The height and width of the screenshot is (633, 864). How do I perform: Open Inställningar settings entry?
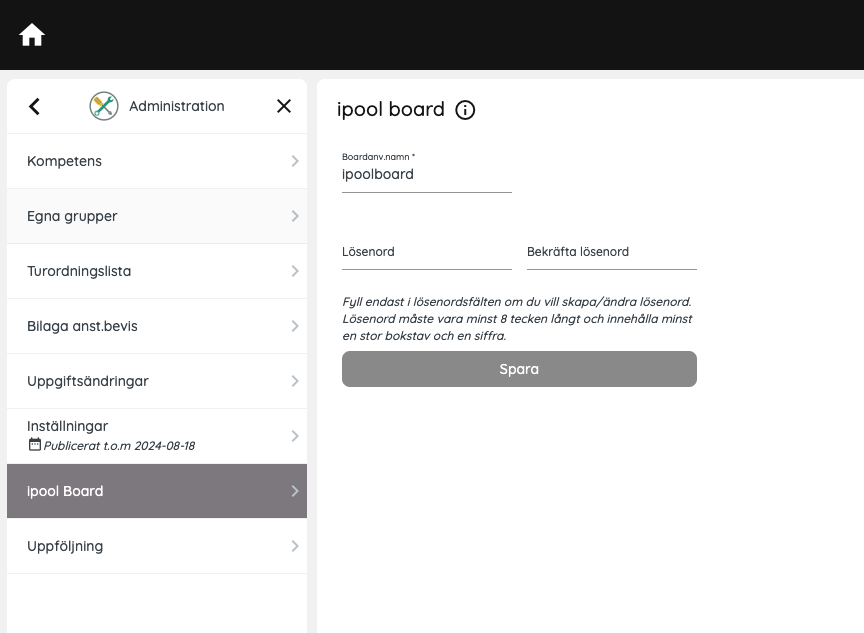157,436
